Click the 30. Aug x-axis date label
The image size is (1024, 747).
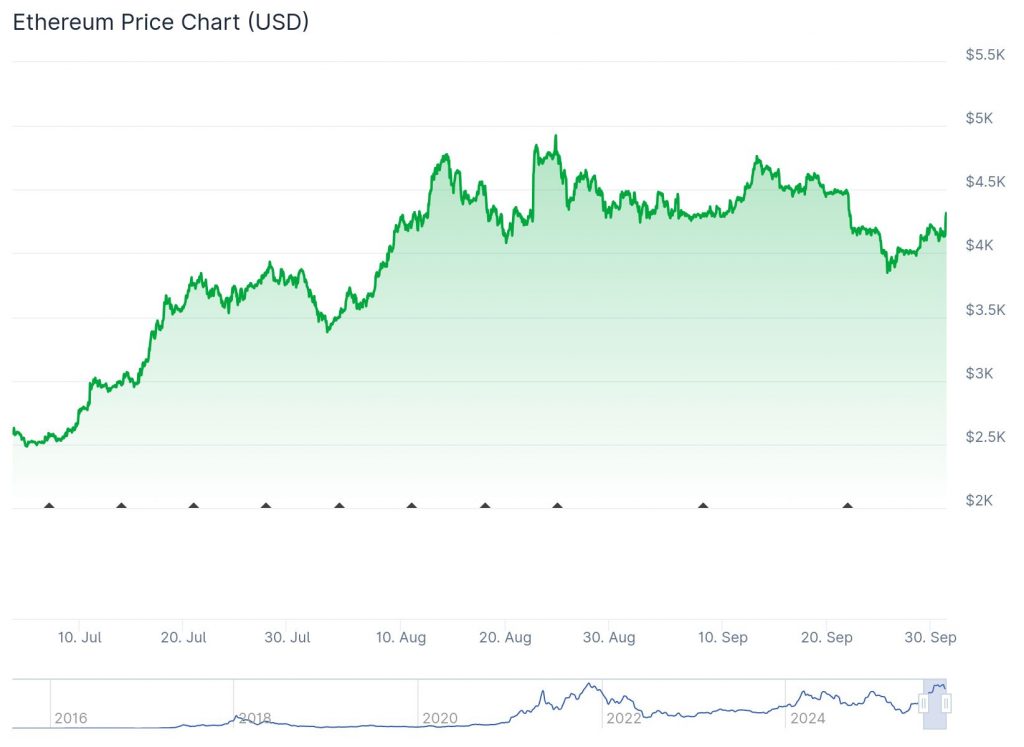point(608,638)
